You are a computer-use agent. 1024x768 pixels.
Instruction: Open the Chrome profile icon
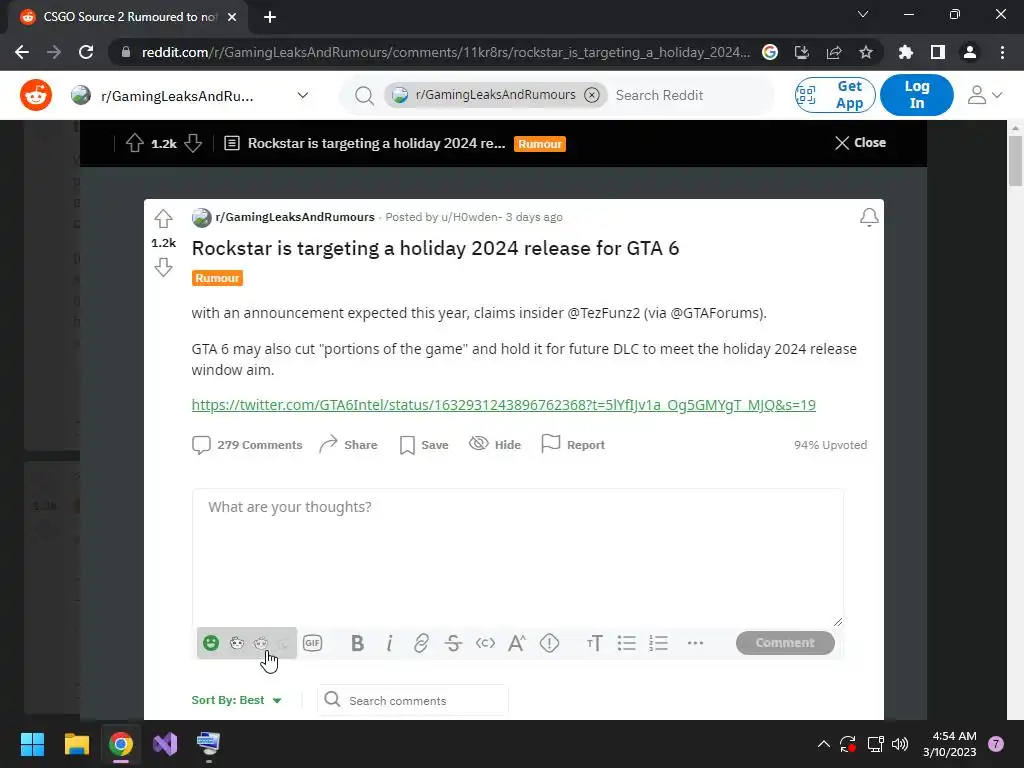[x=970, y=52]
